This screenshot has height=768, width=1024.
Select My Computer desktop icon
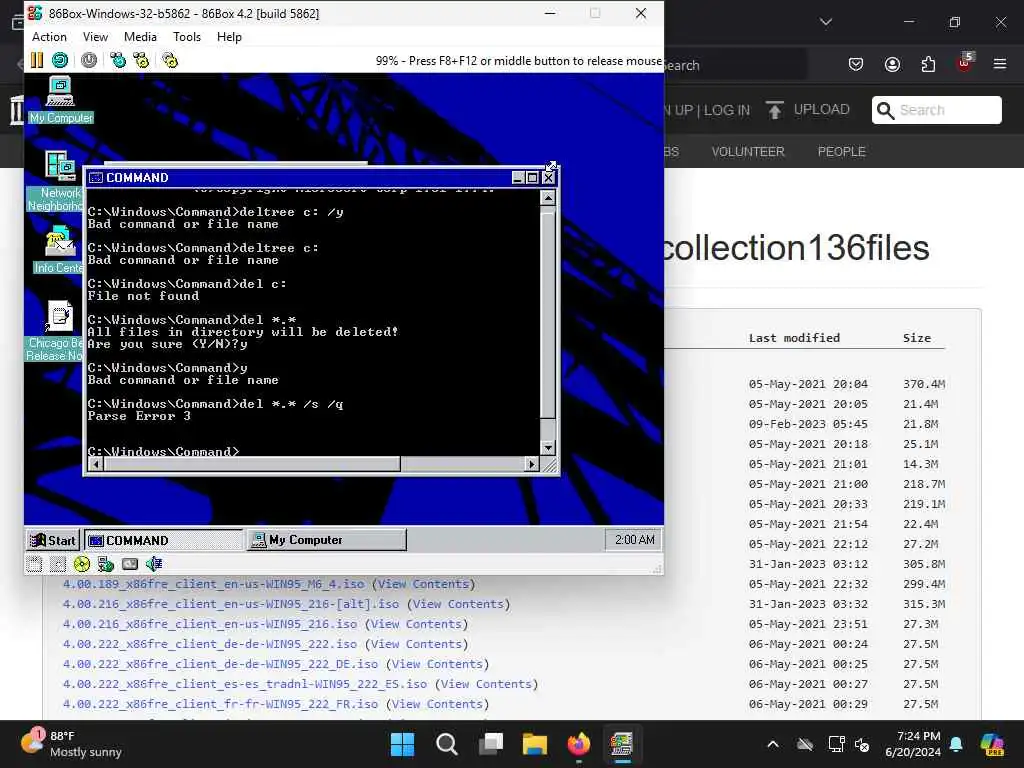pos(60,100)
